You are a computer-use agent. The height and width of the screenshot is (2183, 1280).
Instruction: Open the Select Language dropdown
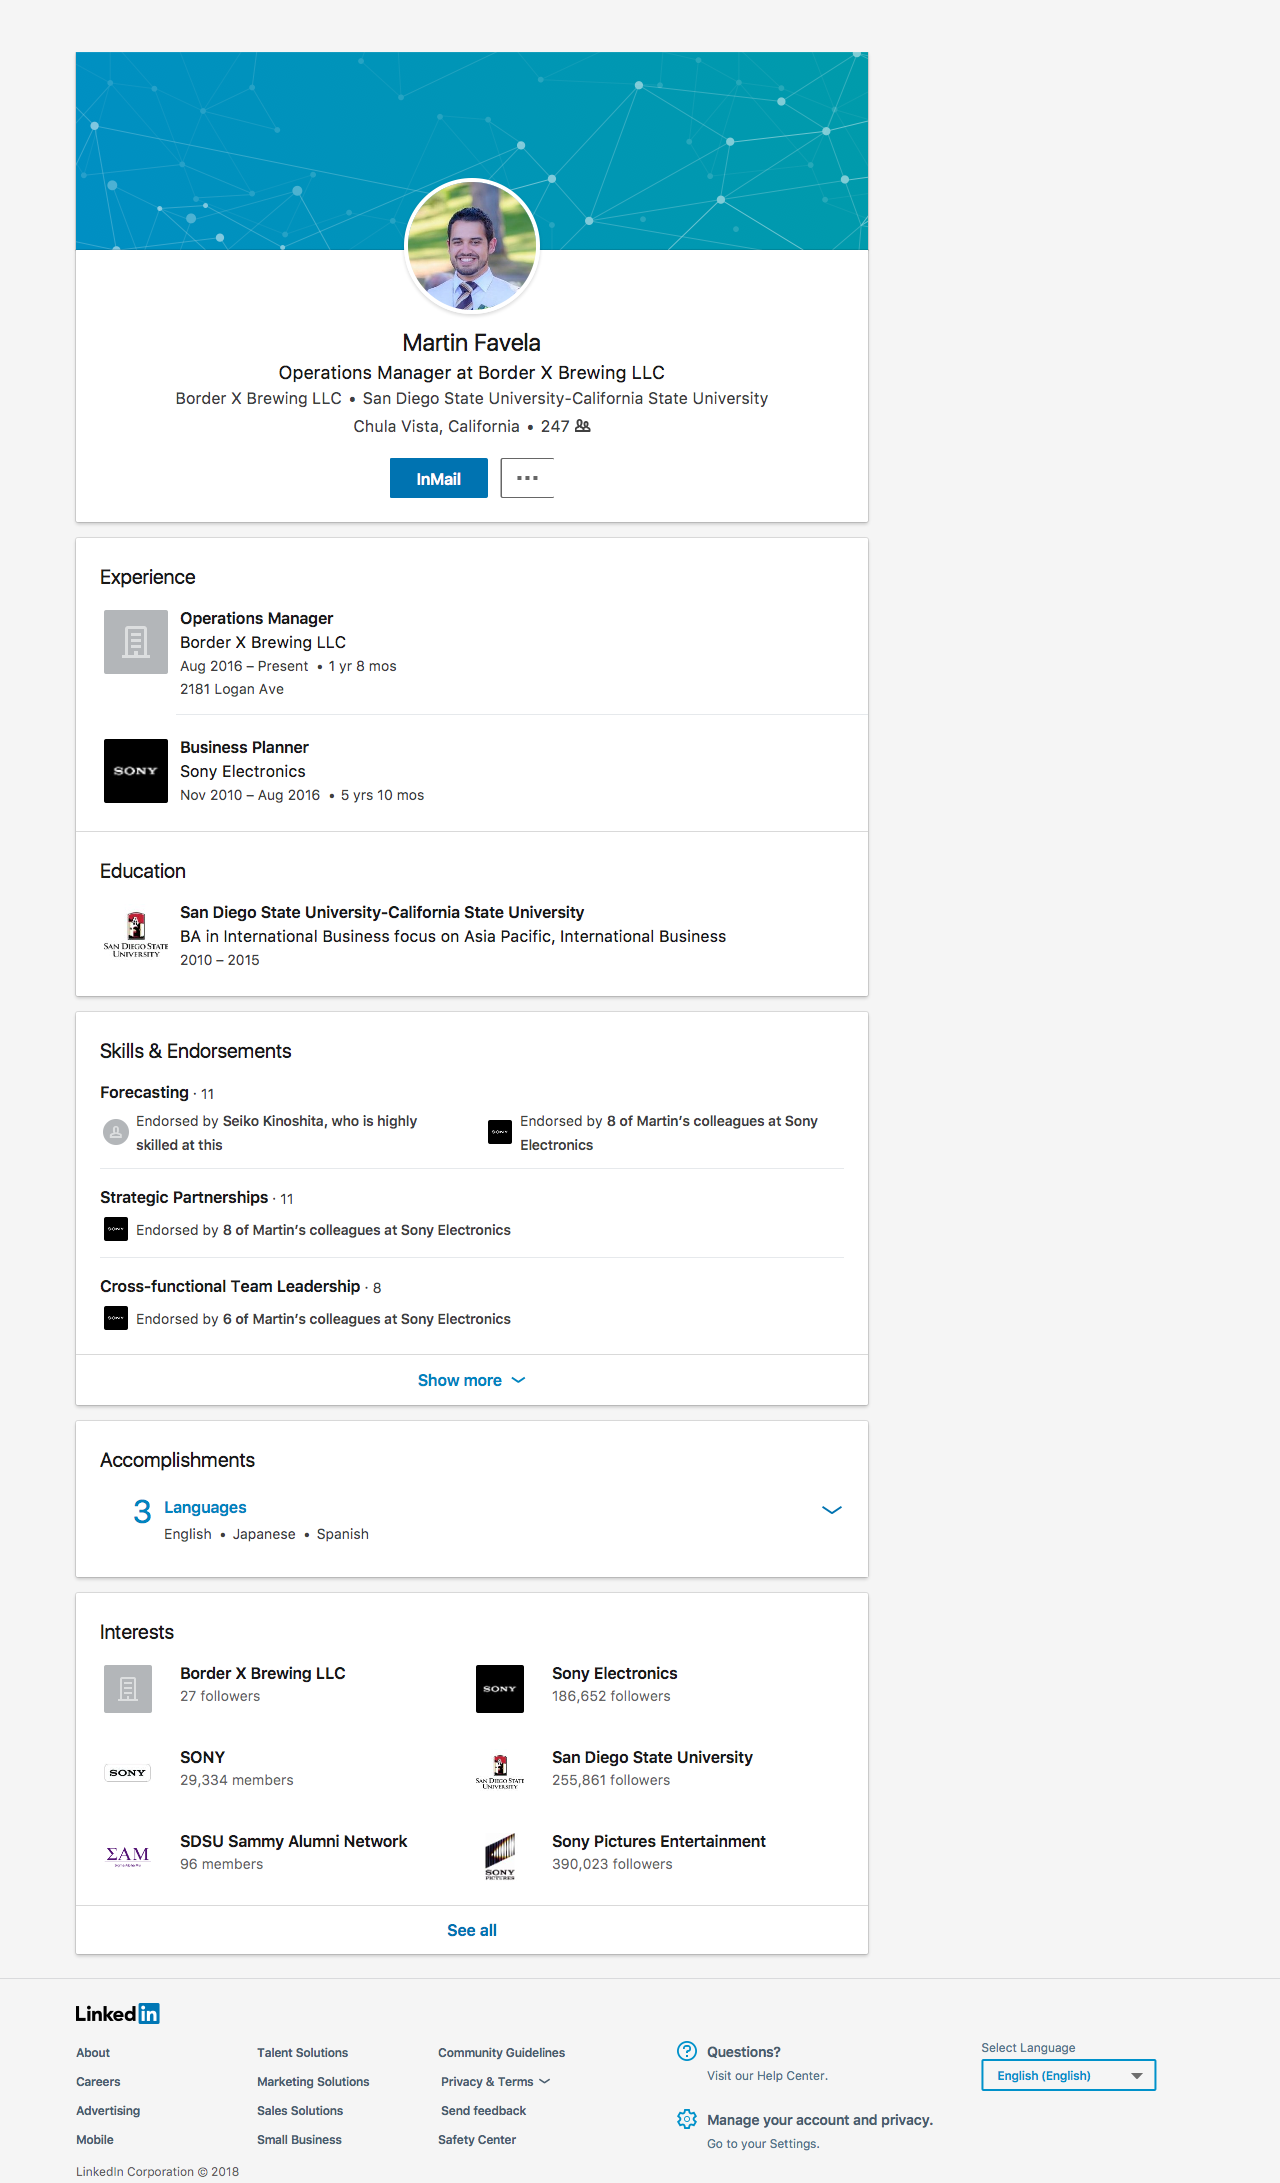tap(1068, 2075)
